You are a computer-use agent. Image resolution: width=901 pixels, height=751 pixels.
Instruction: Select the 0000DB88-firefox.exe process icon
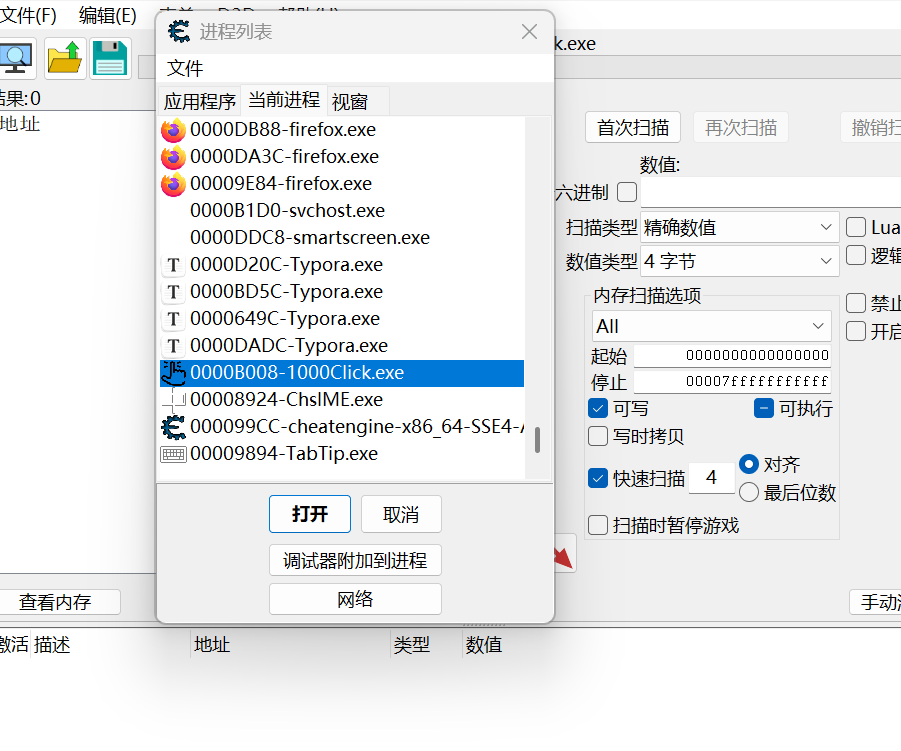pos(173,130)
